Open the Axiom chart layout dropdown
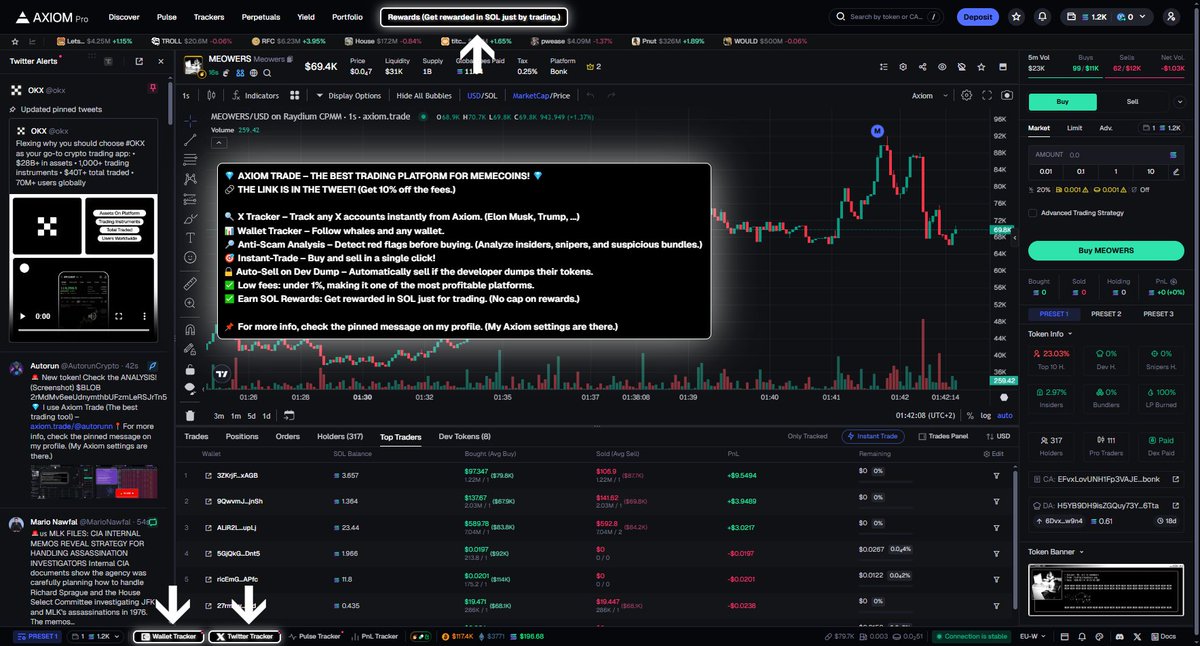 927,96
